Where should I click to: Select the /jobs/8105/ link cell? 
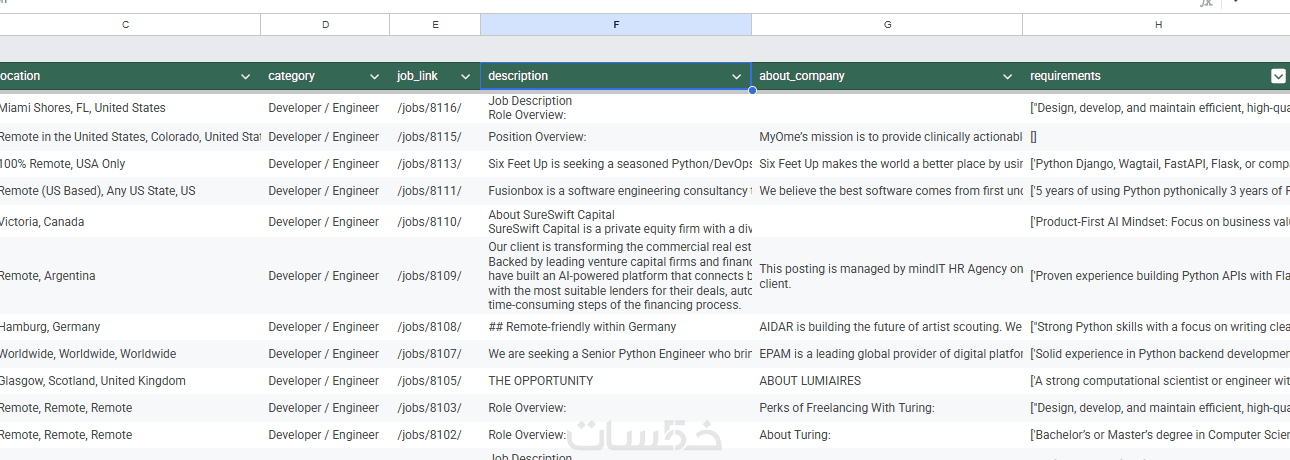point(435,381)
